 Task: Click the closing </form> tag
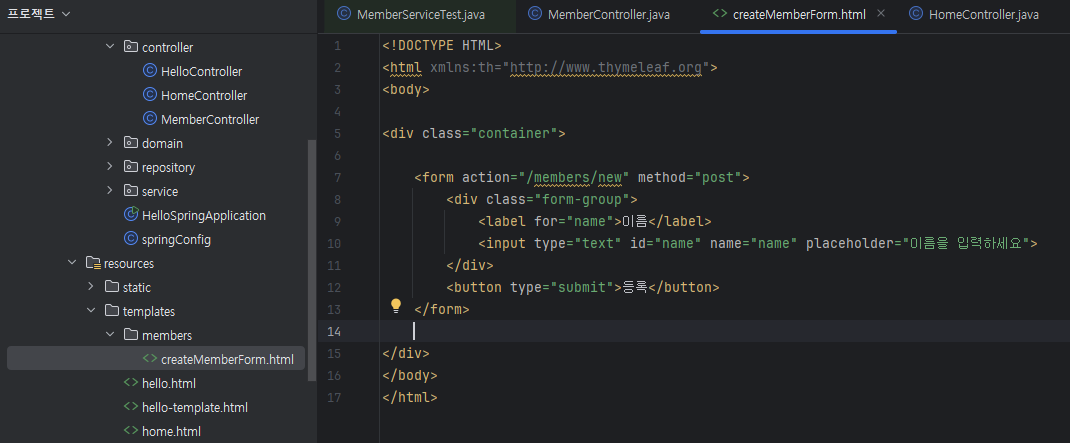[442, 310]
